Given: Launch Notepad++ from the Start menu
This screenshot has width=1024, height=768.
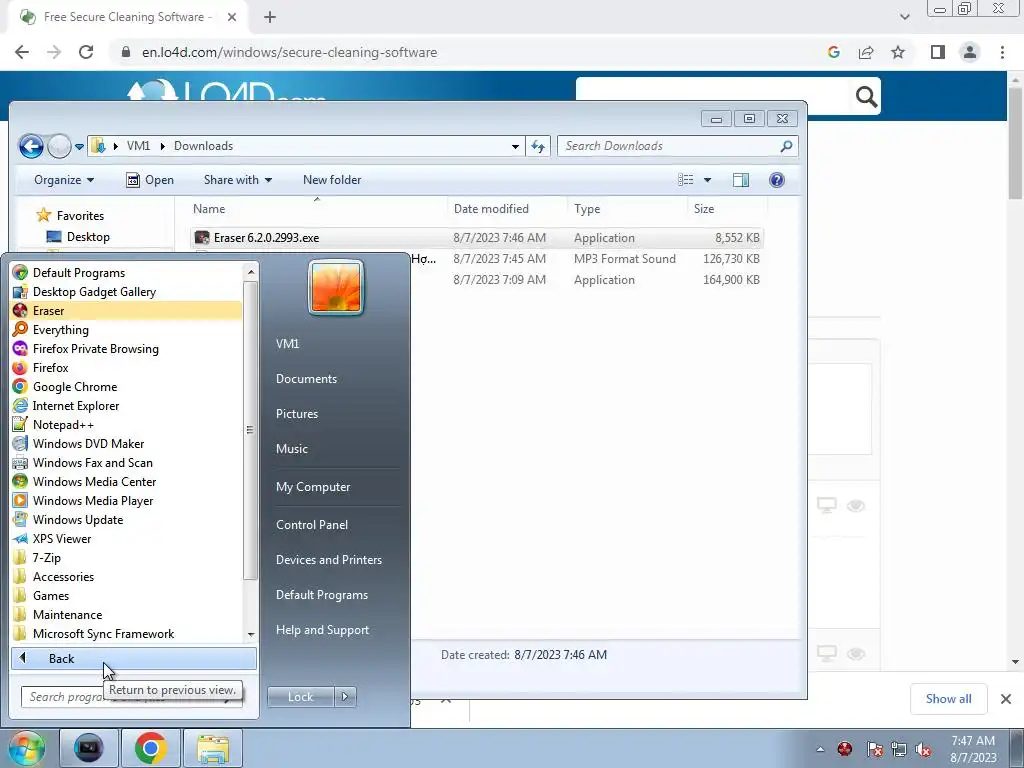Looking at the screenshot, I should coord(127,424).
